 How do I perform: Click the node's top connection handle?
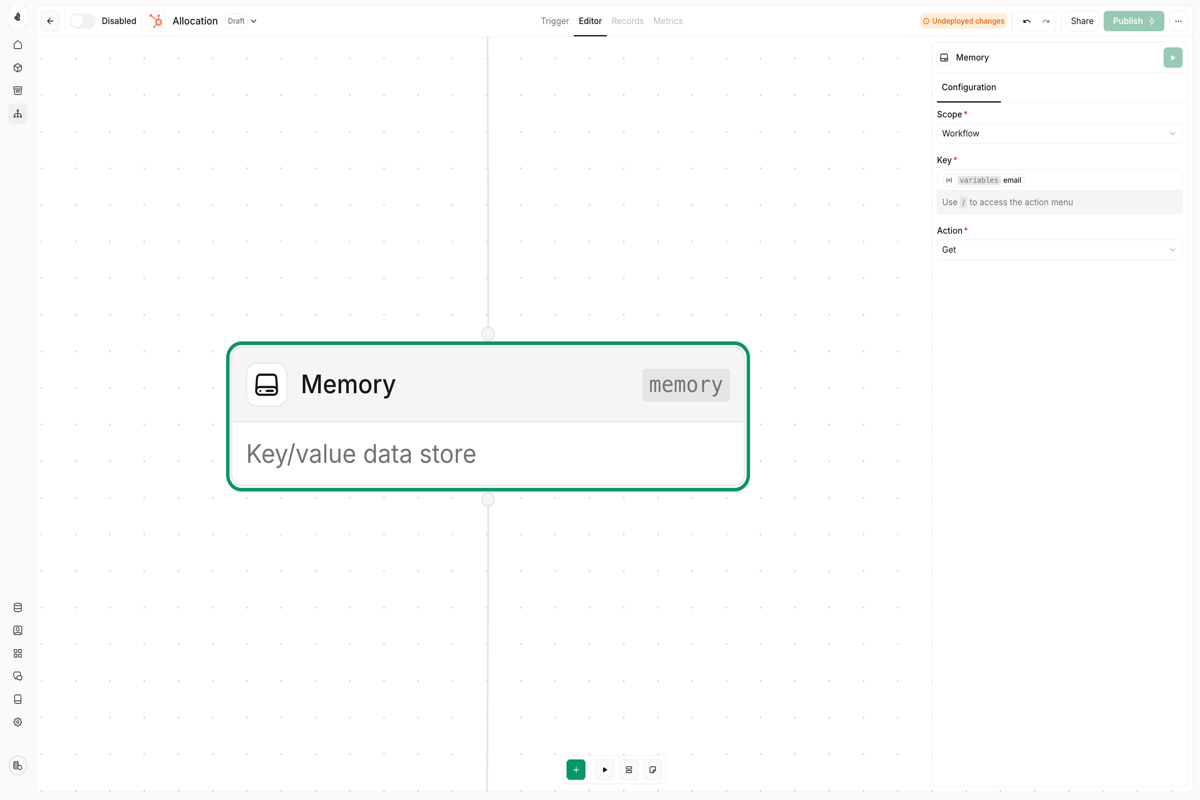(x=488, y=334)
